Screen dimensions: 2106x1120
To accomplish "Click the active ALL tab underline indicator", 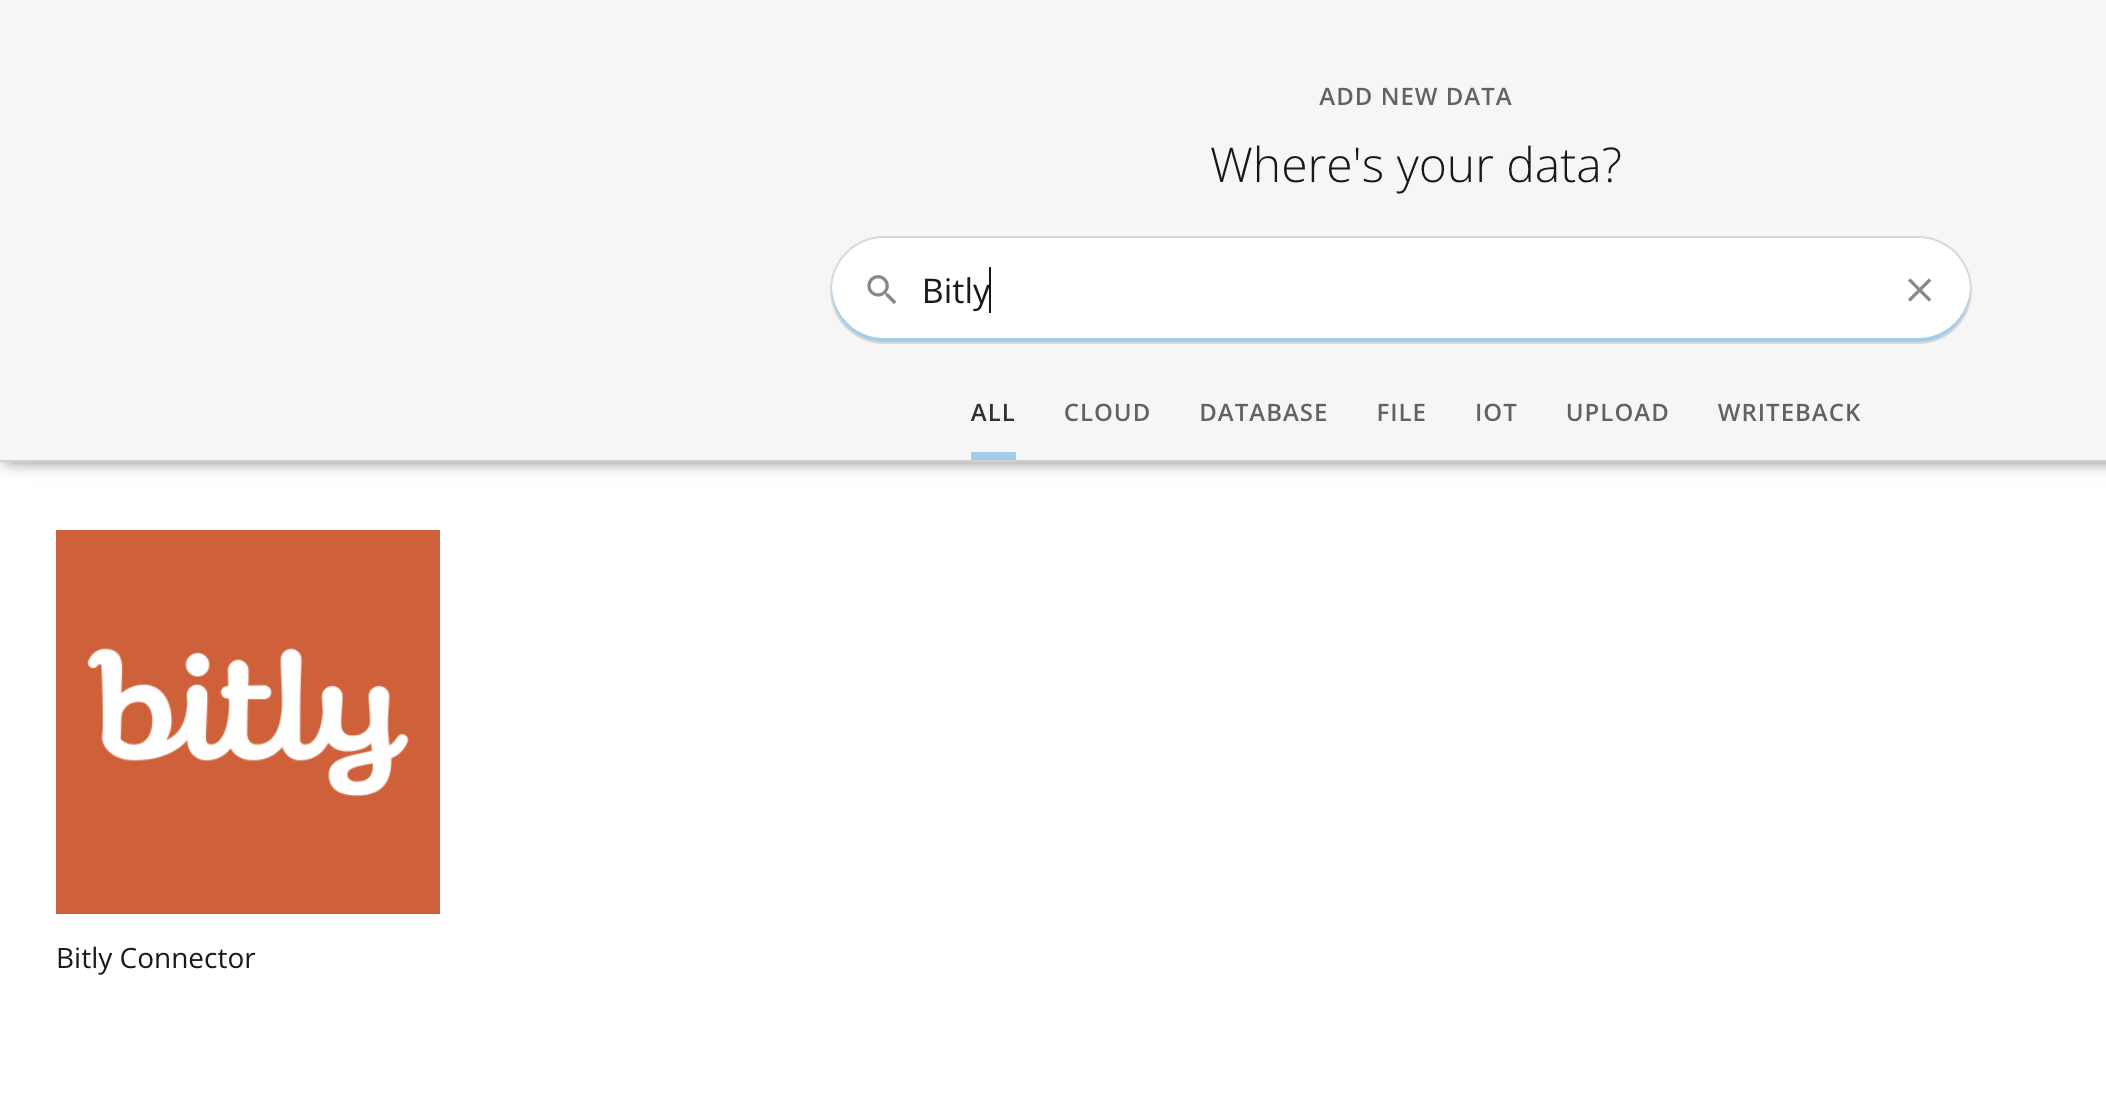I will click(992, 456).
